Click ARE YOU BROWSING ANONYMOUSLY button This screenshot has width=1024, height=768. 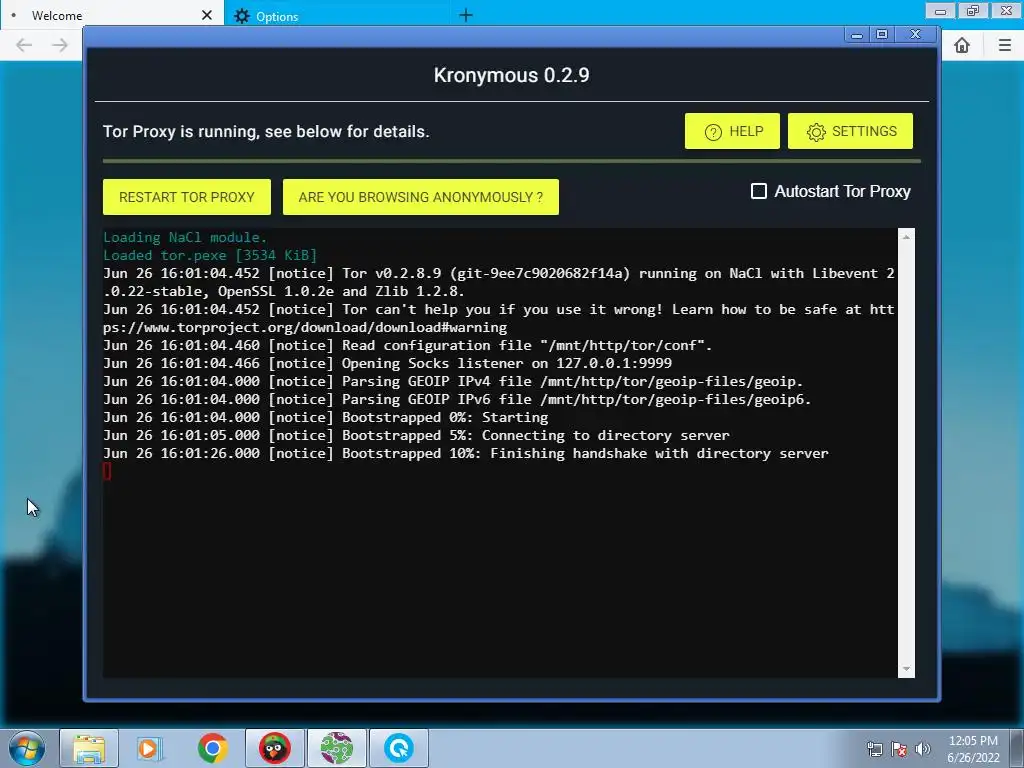421,197
